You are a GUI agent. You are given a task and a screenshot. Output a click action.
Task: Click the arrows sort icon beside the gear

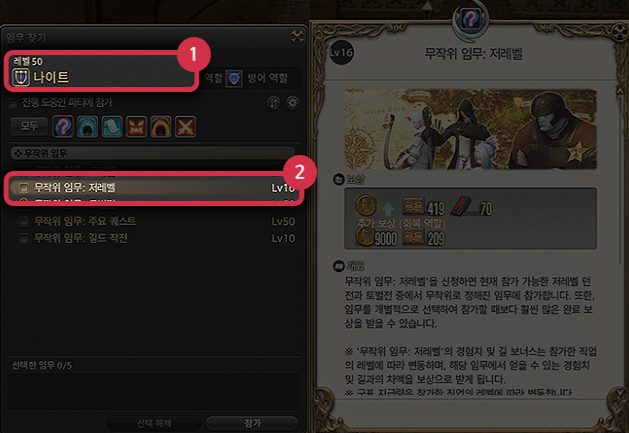click(274, 103)
